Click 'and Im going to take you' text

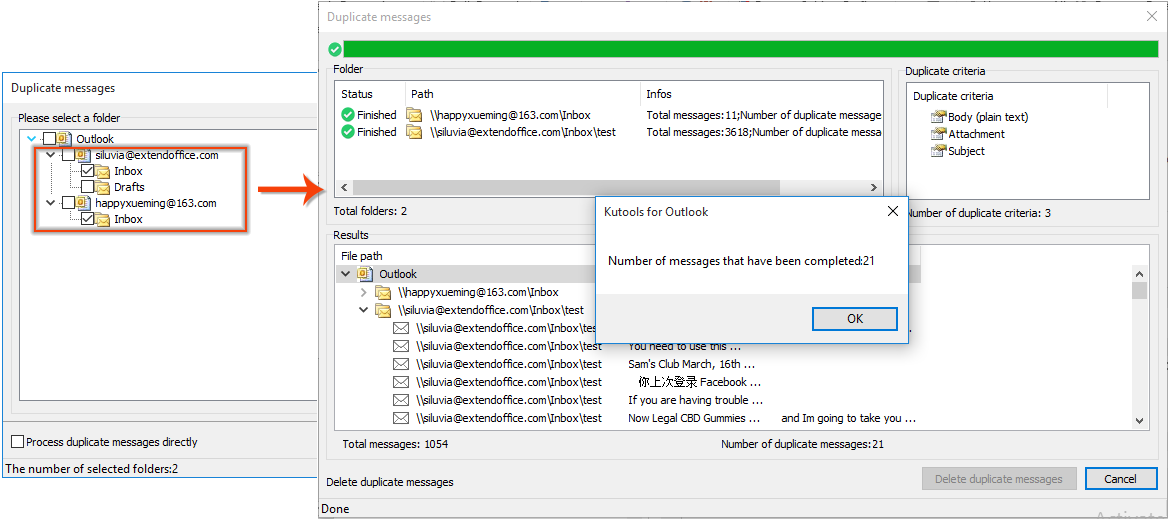(x=848, y=418)
